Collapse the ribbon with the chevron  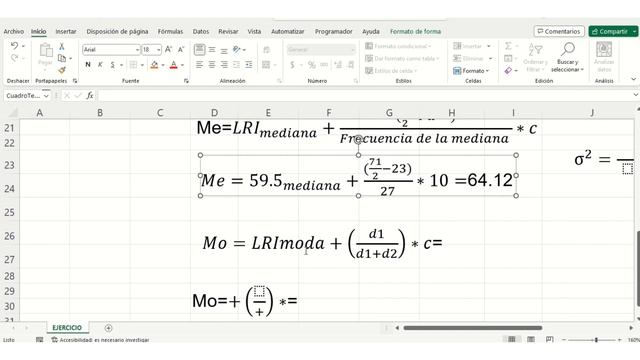pyautogui.click(x=633, y=79)
